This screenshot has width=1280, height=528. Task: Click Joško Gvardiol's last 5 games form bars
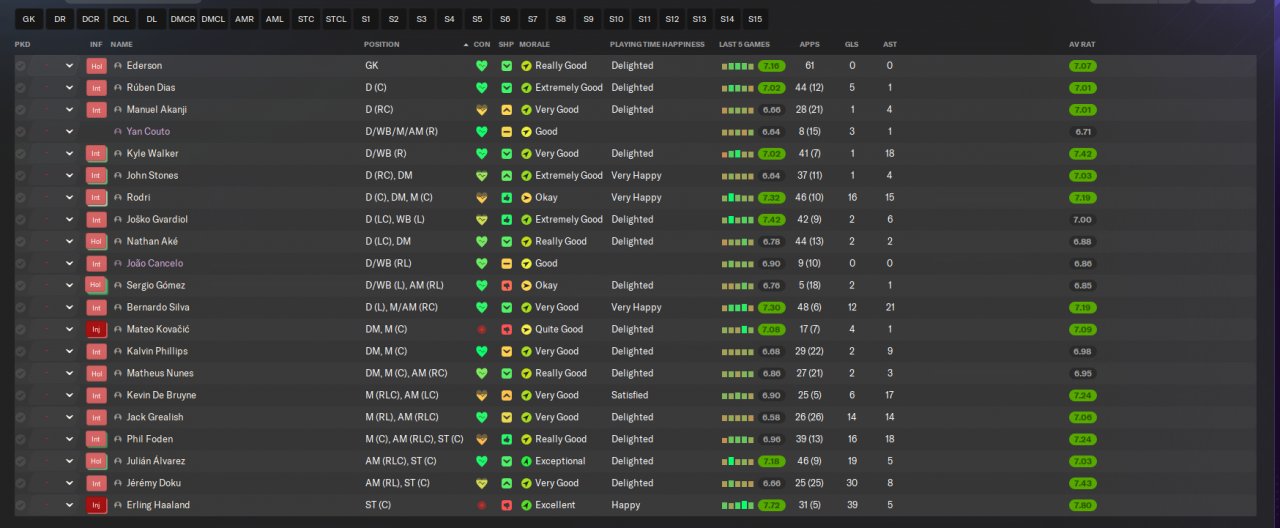click(737, 220)
